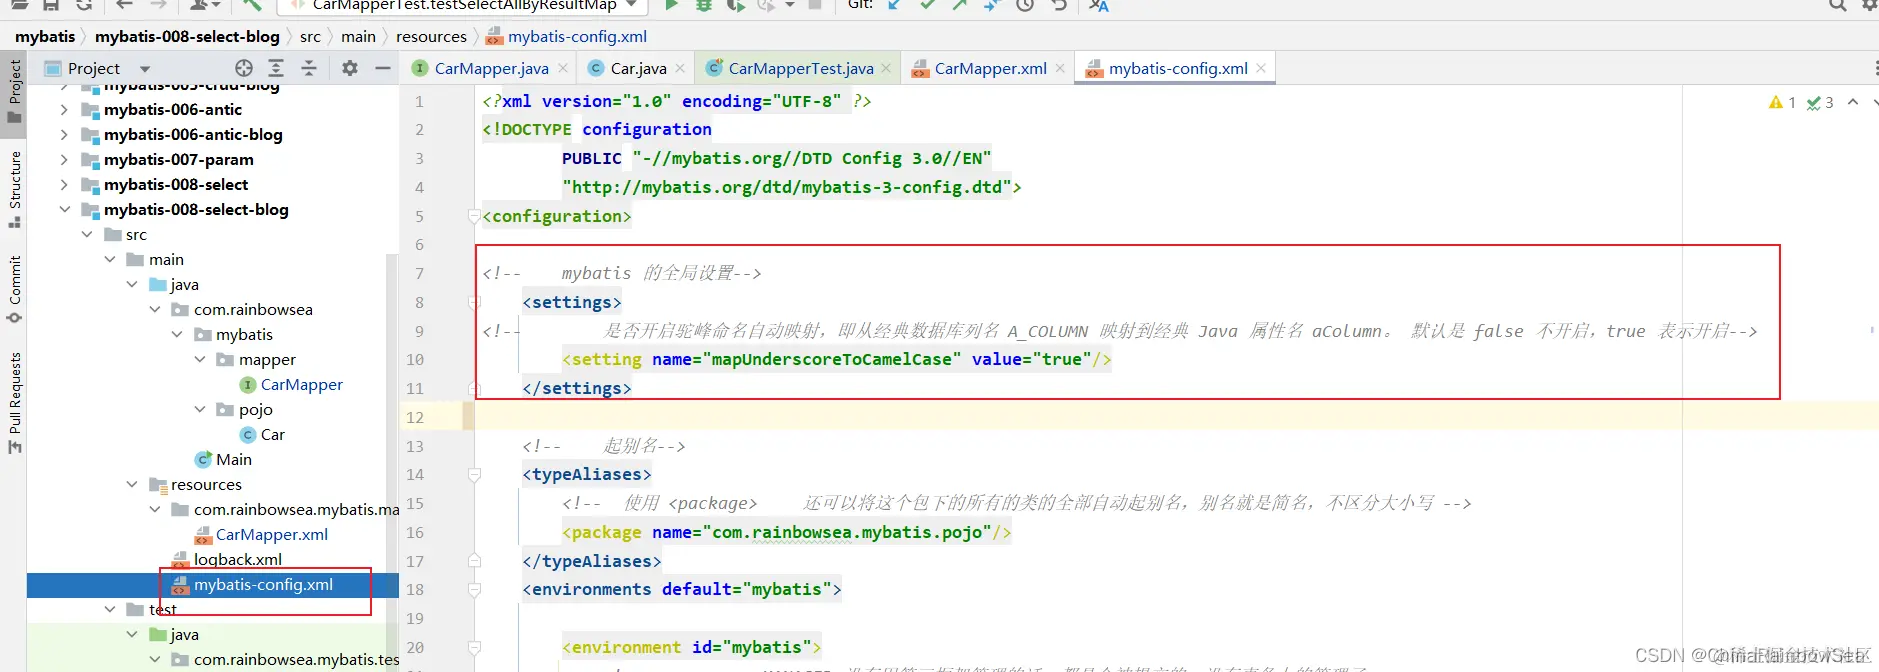Screen dimensions: 1879x672
Task: Rollback changes with the undo arrow
Action: (x=1059, y=5)
